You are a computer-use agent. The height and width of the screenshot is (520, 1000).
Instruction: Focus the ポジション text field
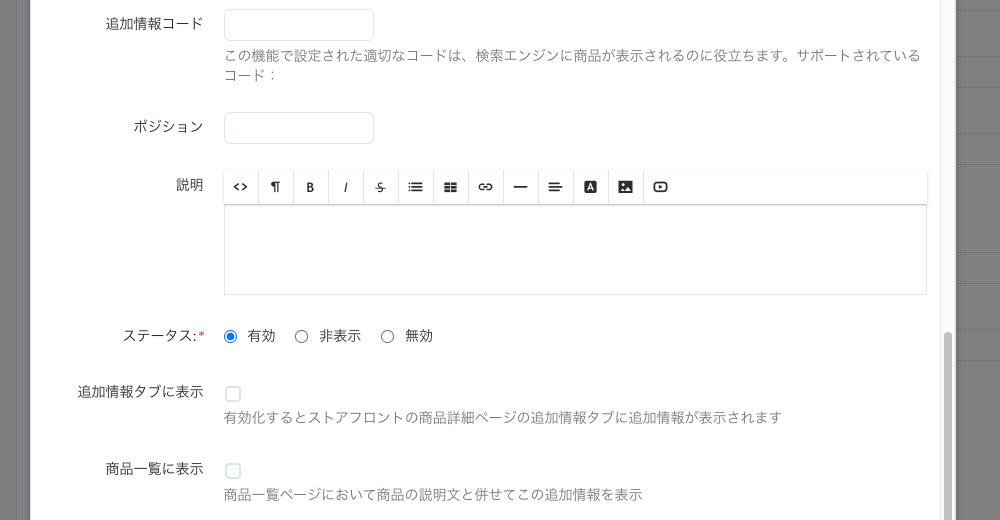point(298,128)
